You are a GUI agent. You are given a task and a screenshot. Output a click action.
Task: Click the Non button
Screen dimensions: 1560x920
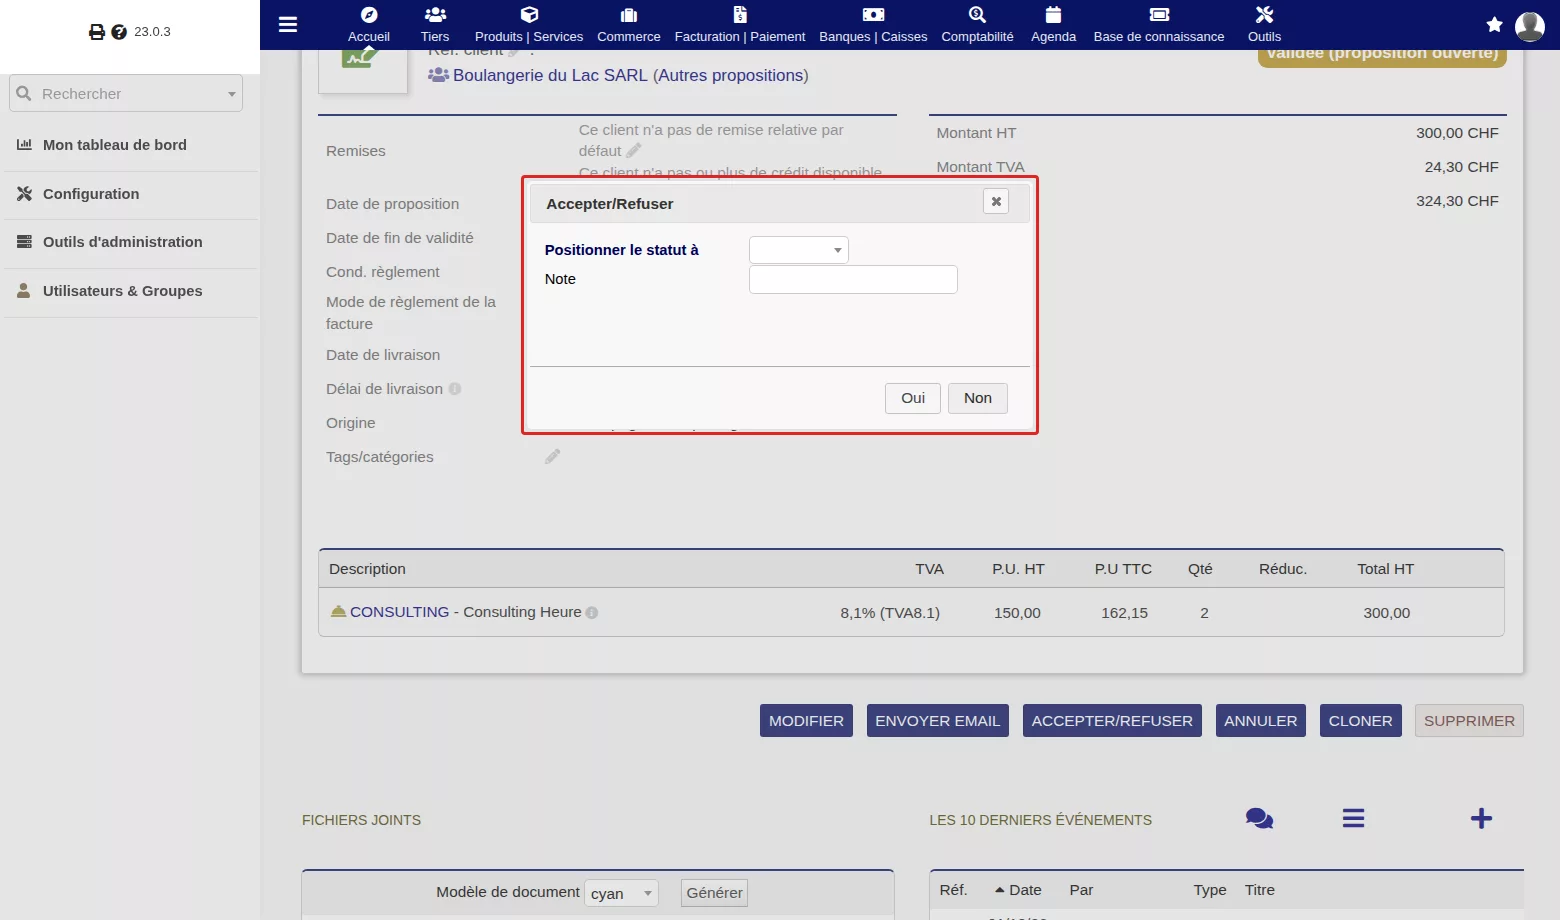pos(978,398)
